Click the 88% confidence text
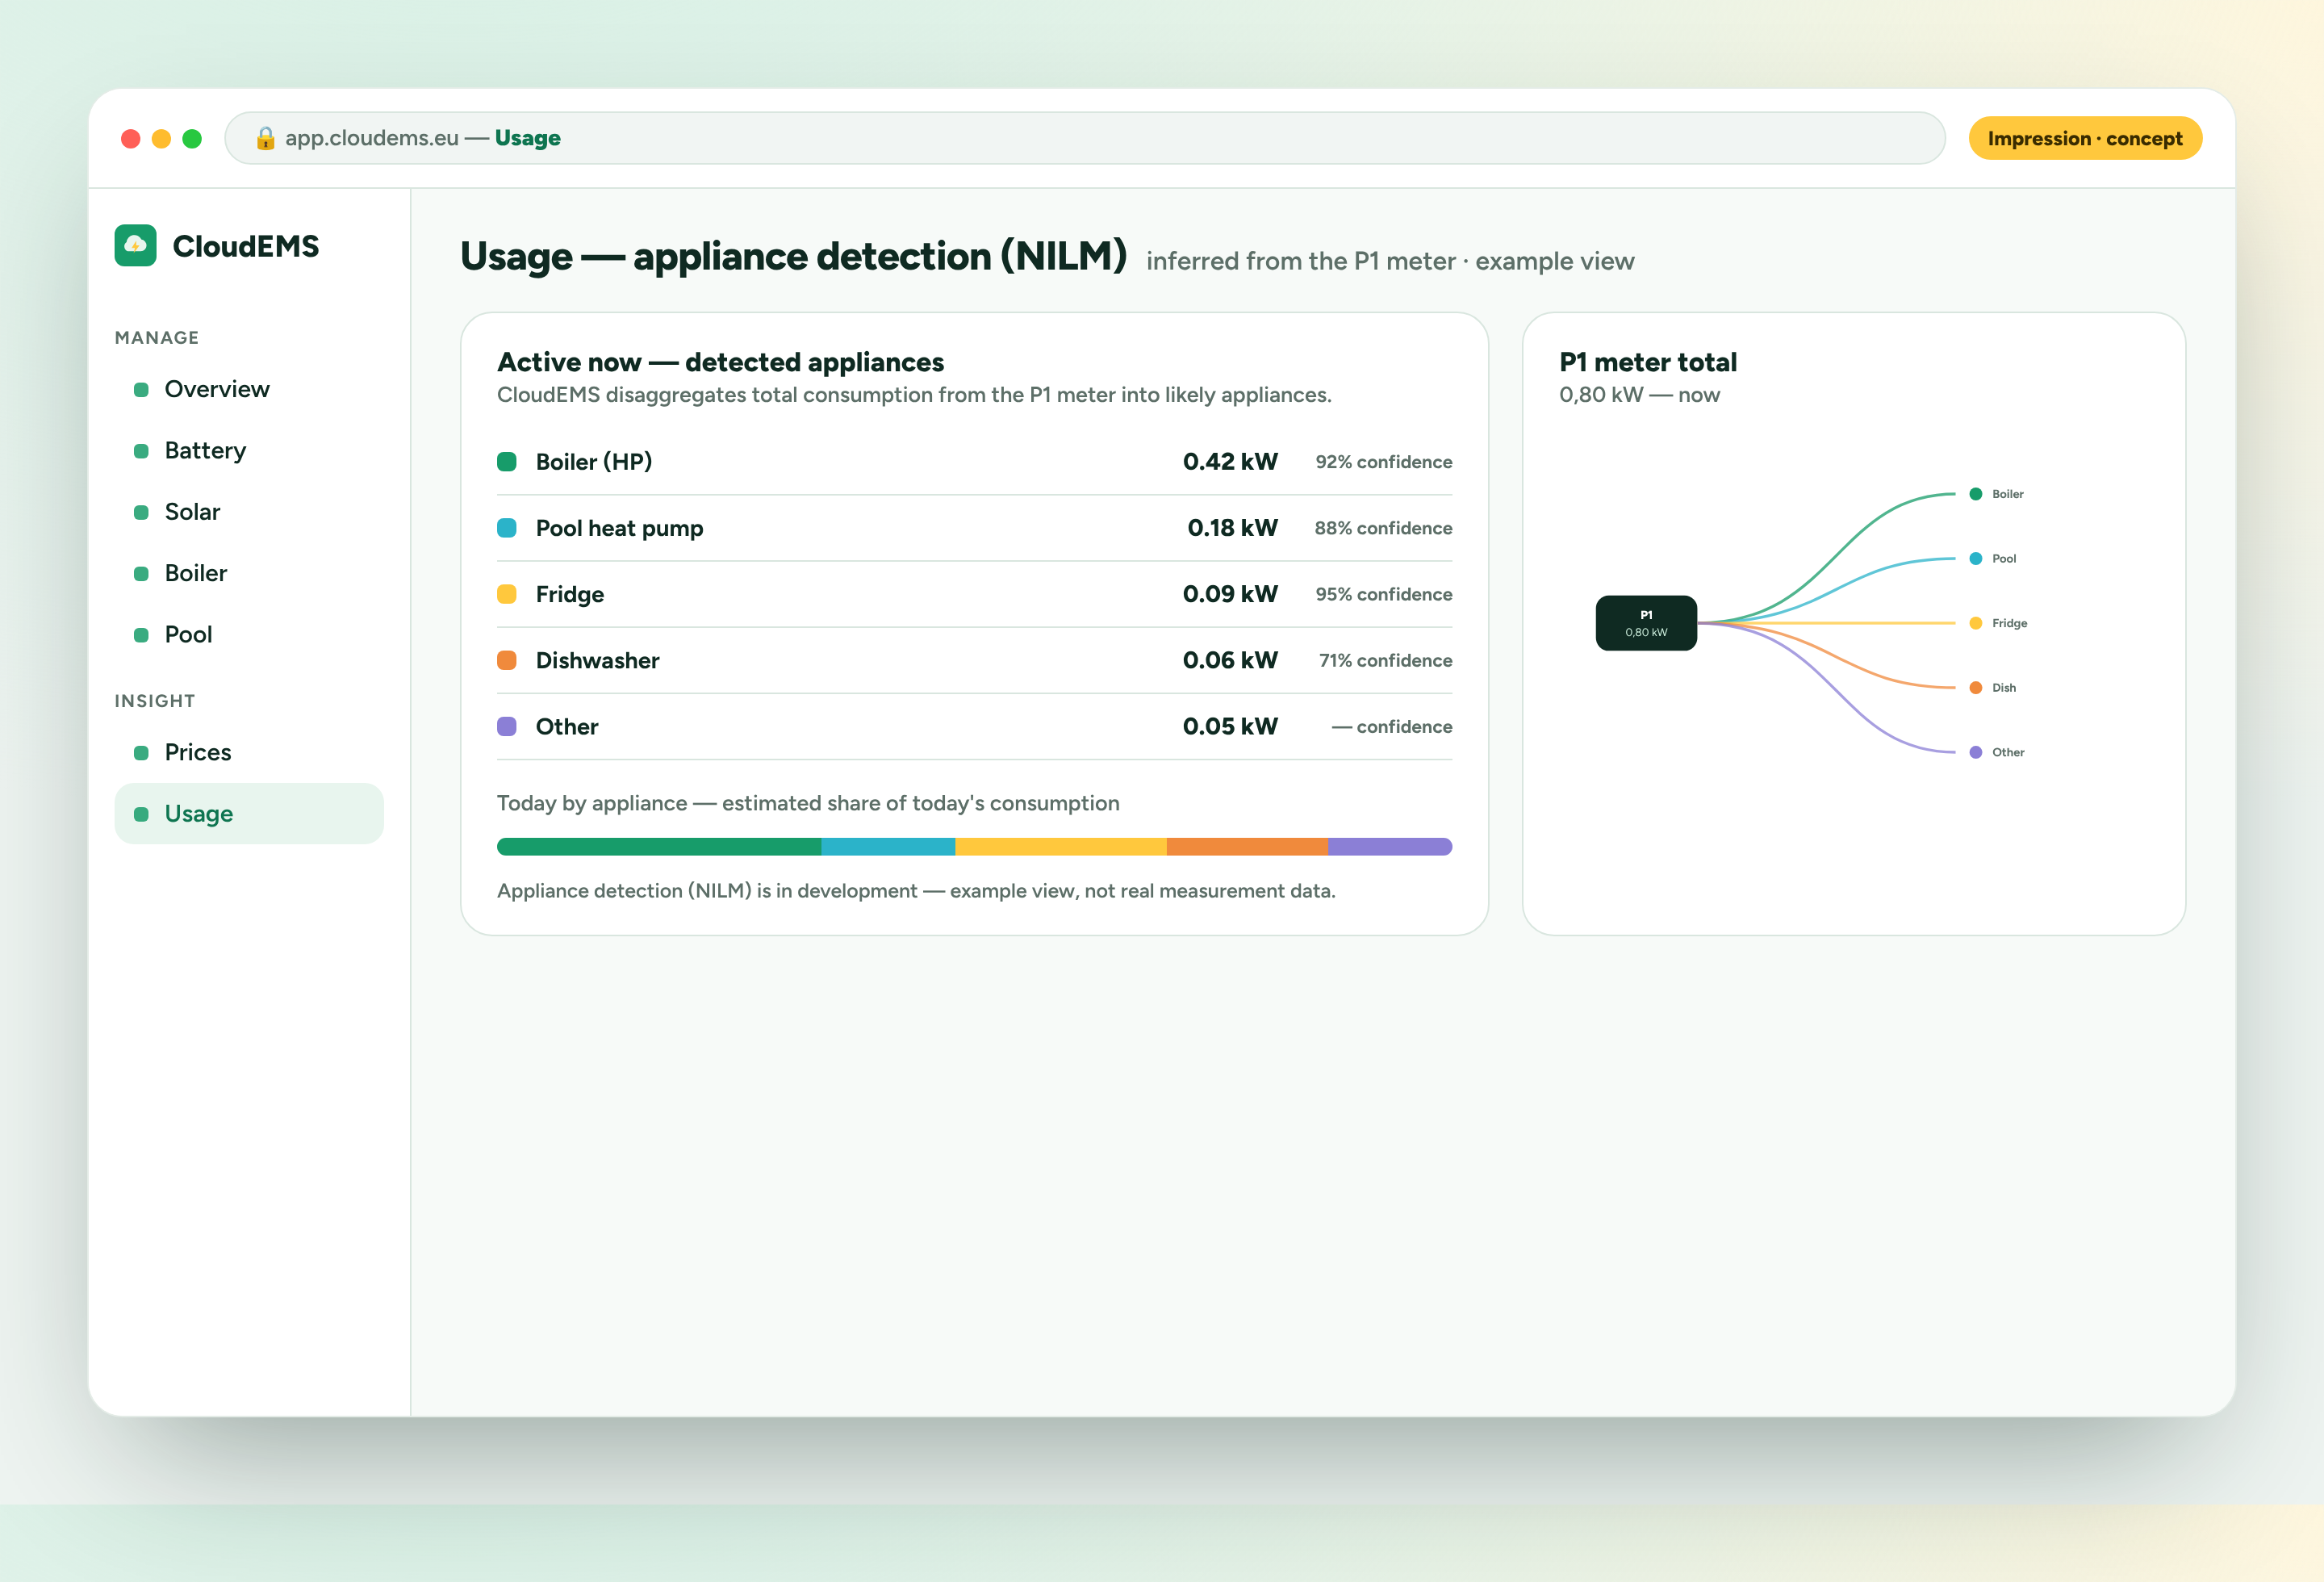Screen dimensions: 2324x1582 1384,528
